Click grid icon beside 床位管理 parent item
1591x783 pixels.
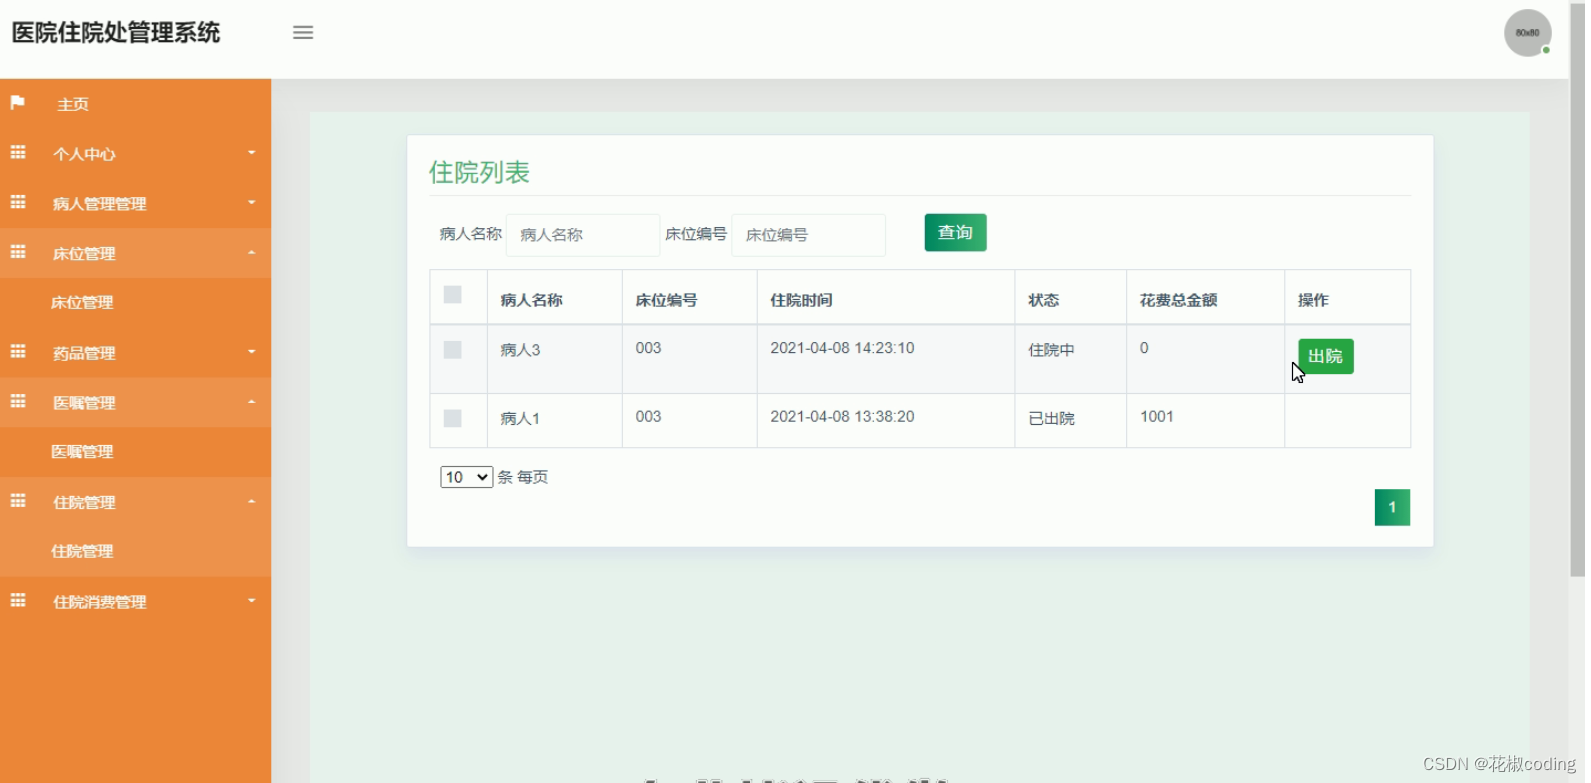18,252
